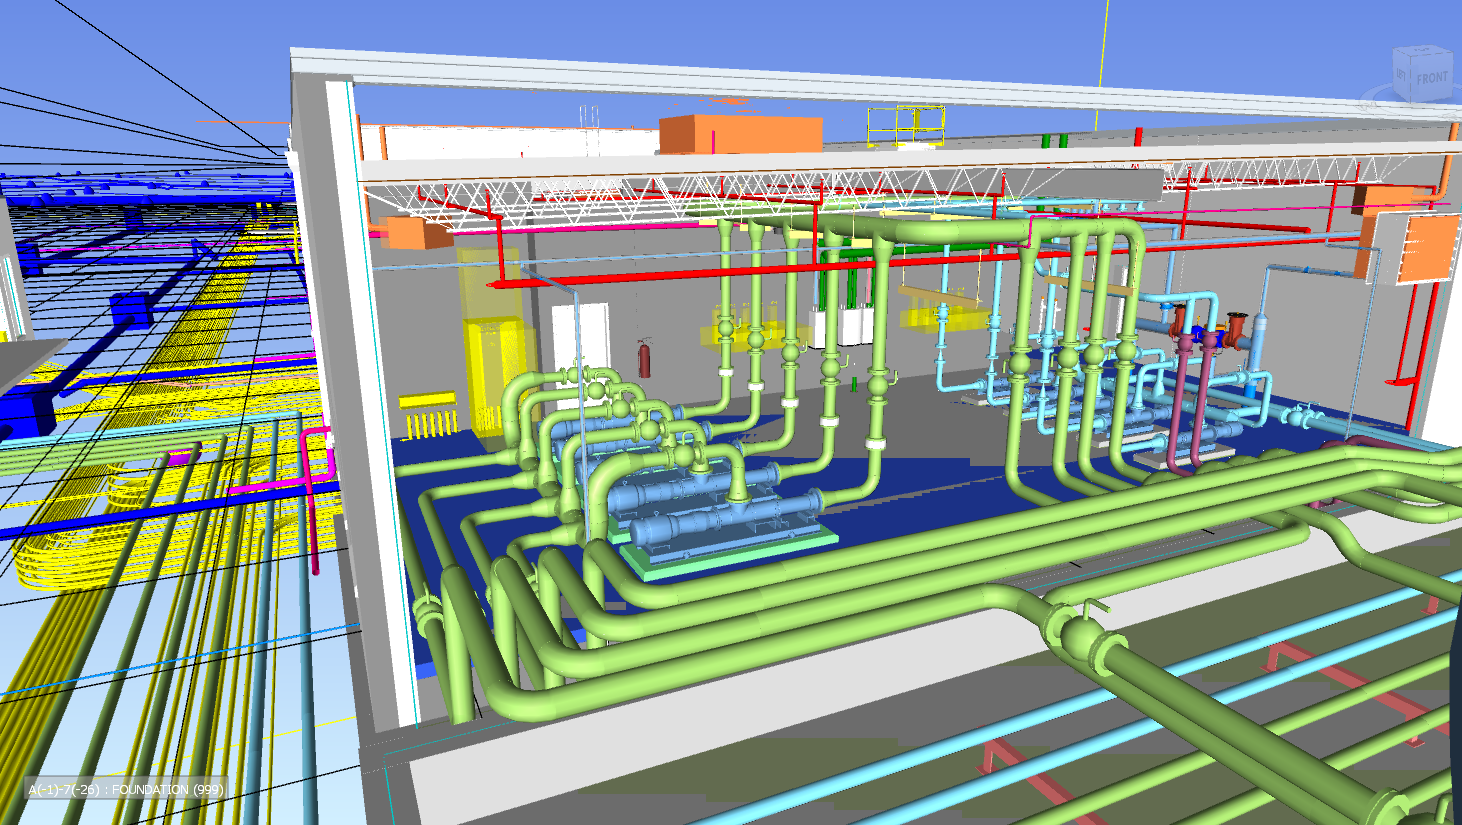Image resolution: width=1462 pixels, height=825 pixels.
Task: Select the orange rooftop unit
Action: point(740,135)
